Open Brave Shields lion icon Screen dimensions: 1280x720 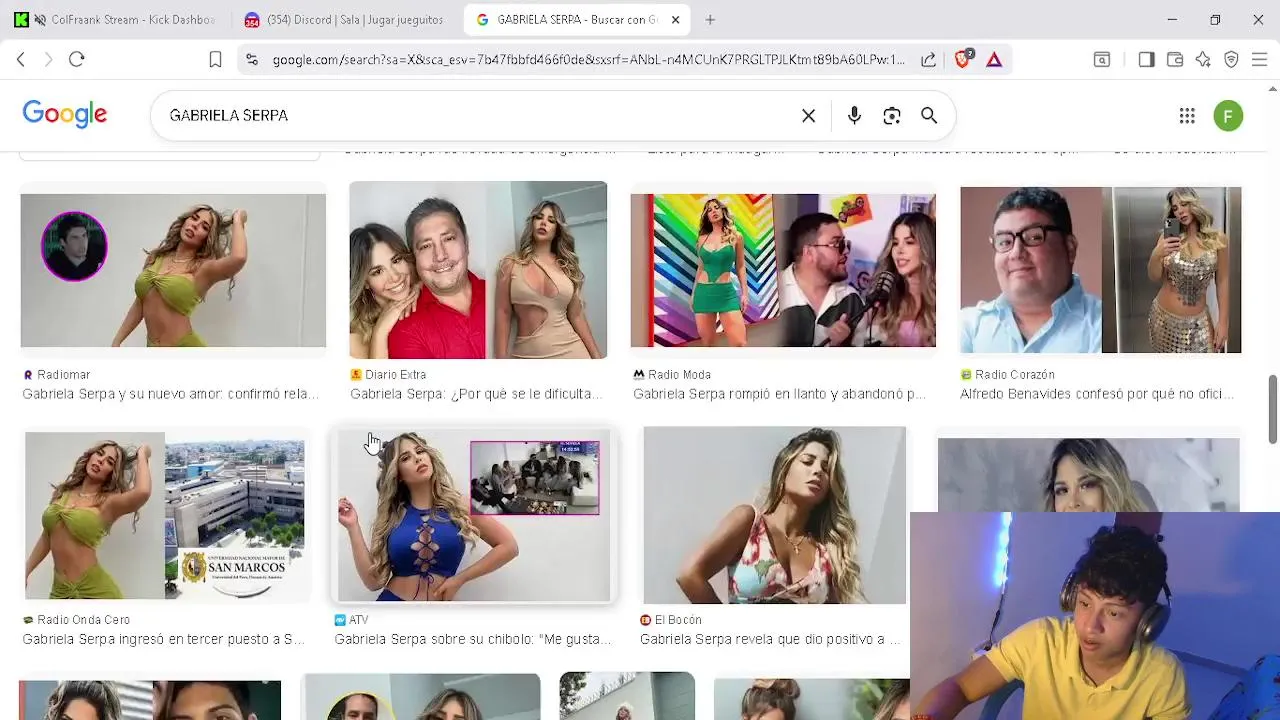[963, 60]
